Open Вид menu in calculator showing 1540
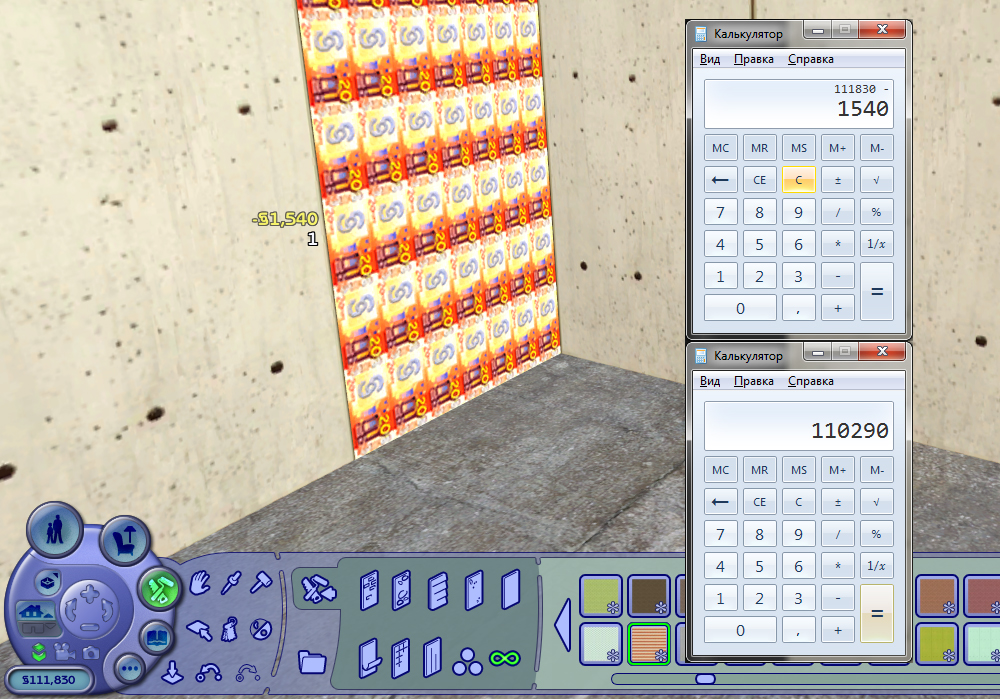This screenshot has width=1000, height=699. click(x=710, y=59)
